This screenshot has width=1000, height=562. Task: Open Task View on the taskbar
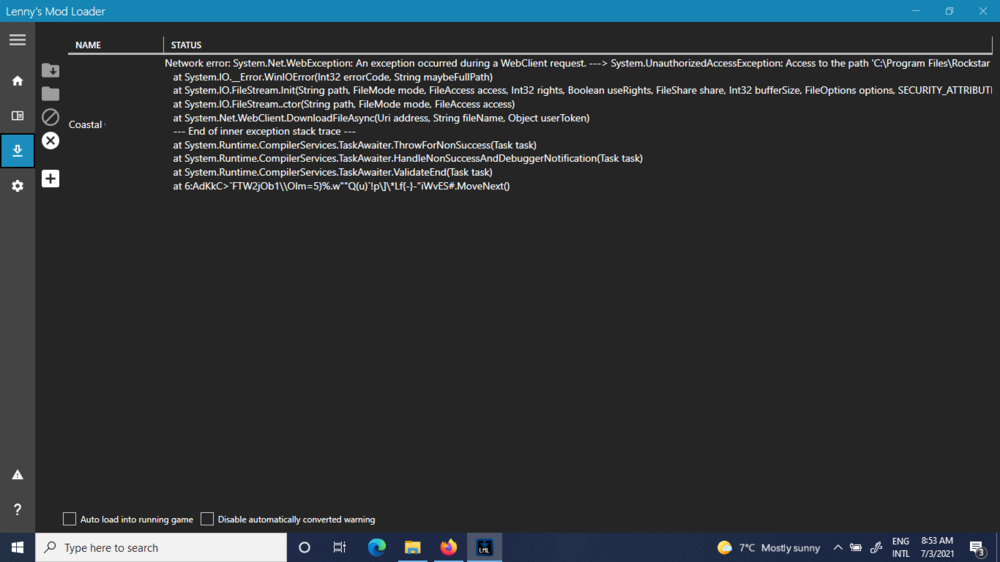coord(339,547)
